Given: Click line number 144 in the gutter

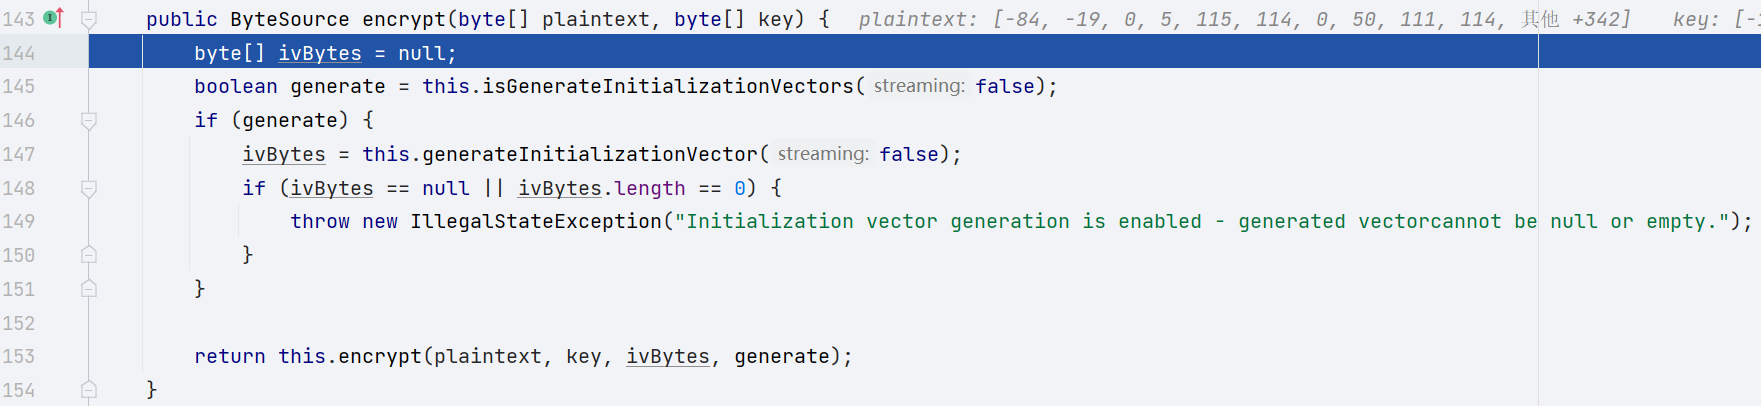Looking at the screenshot, I should (x=19, y=53).
